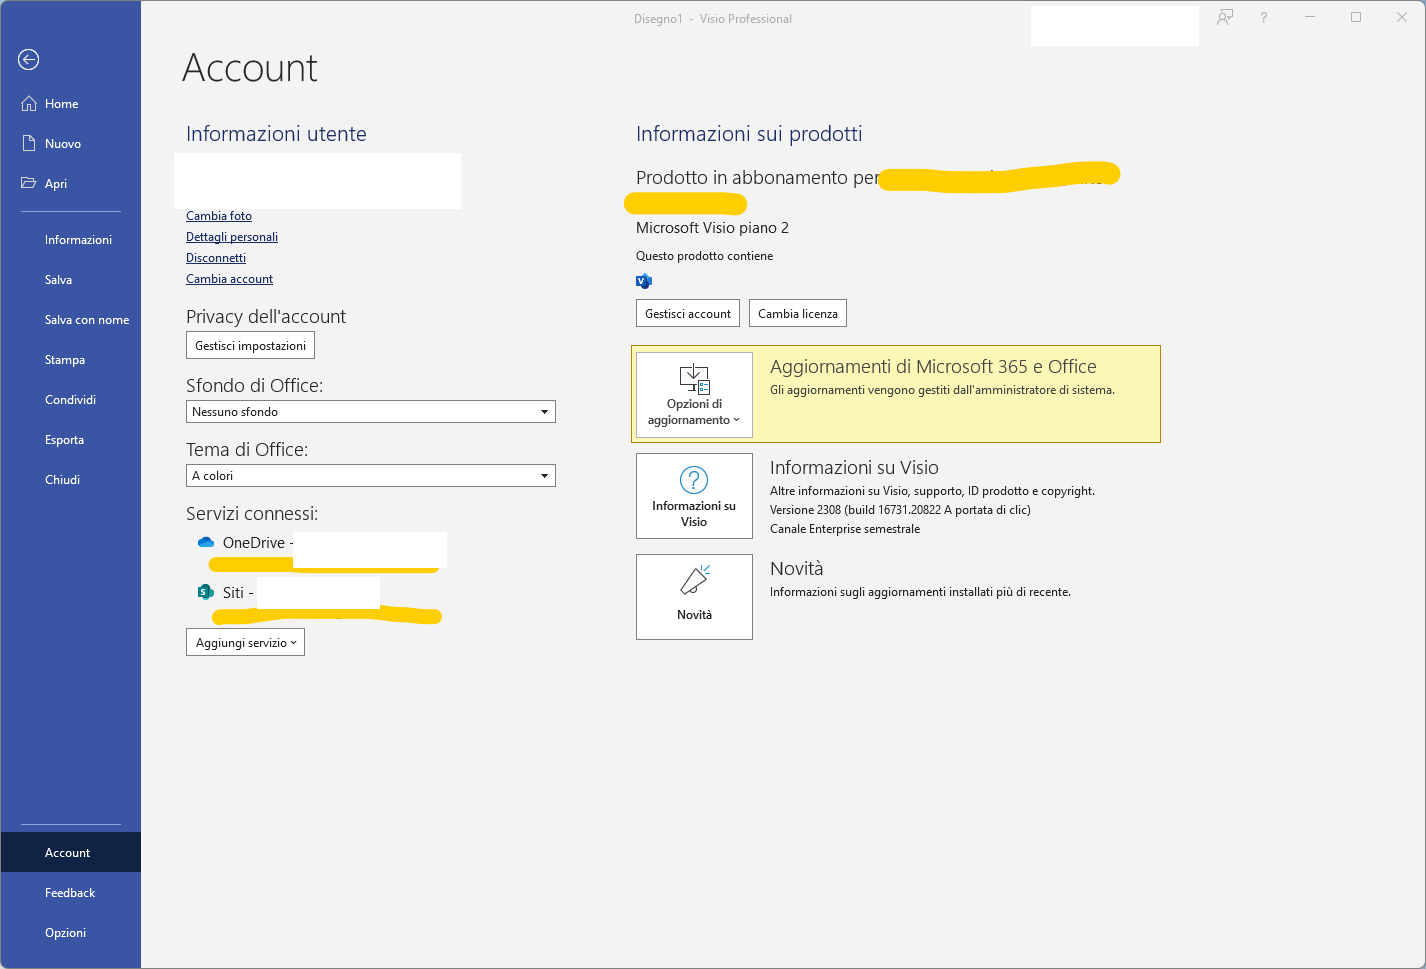Click the administrator-managed updates notice text
The height and width of the screenshot is (969, 1426).
pos(942,390)
